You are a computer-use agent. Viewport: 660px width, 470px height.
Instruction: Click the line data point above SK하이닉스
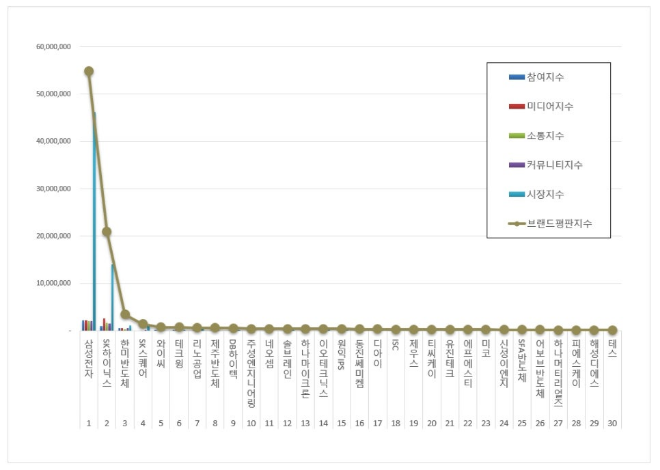[107, 232]
